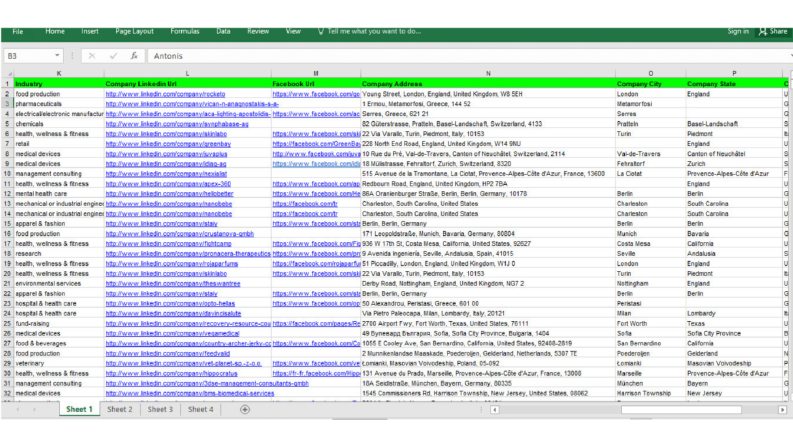Open the Facebook link in row 25
This screenshot has width=793, height=446.
(316, 324)
